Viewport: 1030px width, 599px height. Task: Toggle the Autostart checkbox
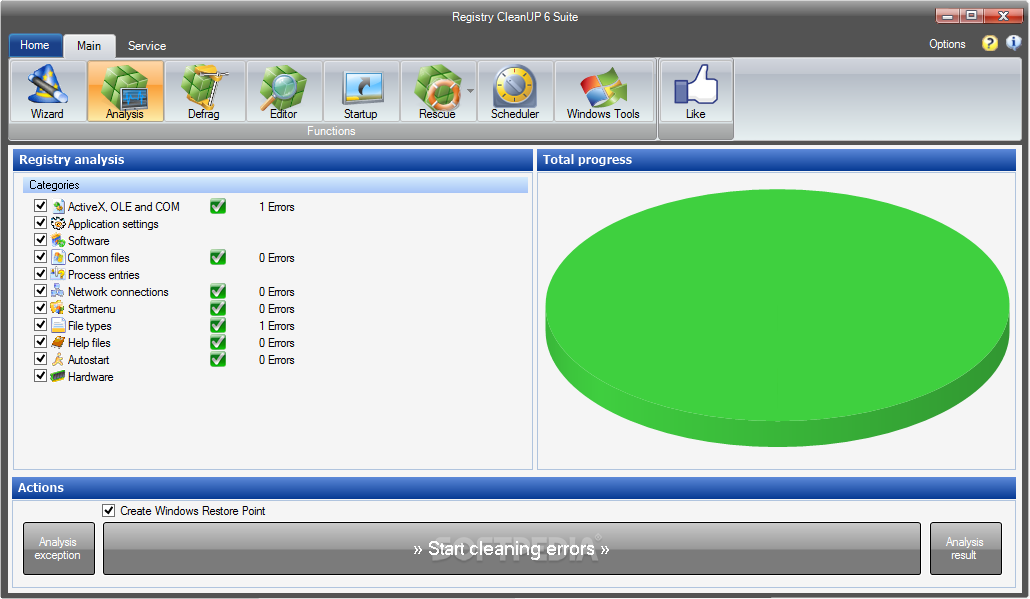pyautogui.click(x=41, y=359)
